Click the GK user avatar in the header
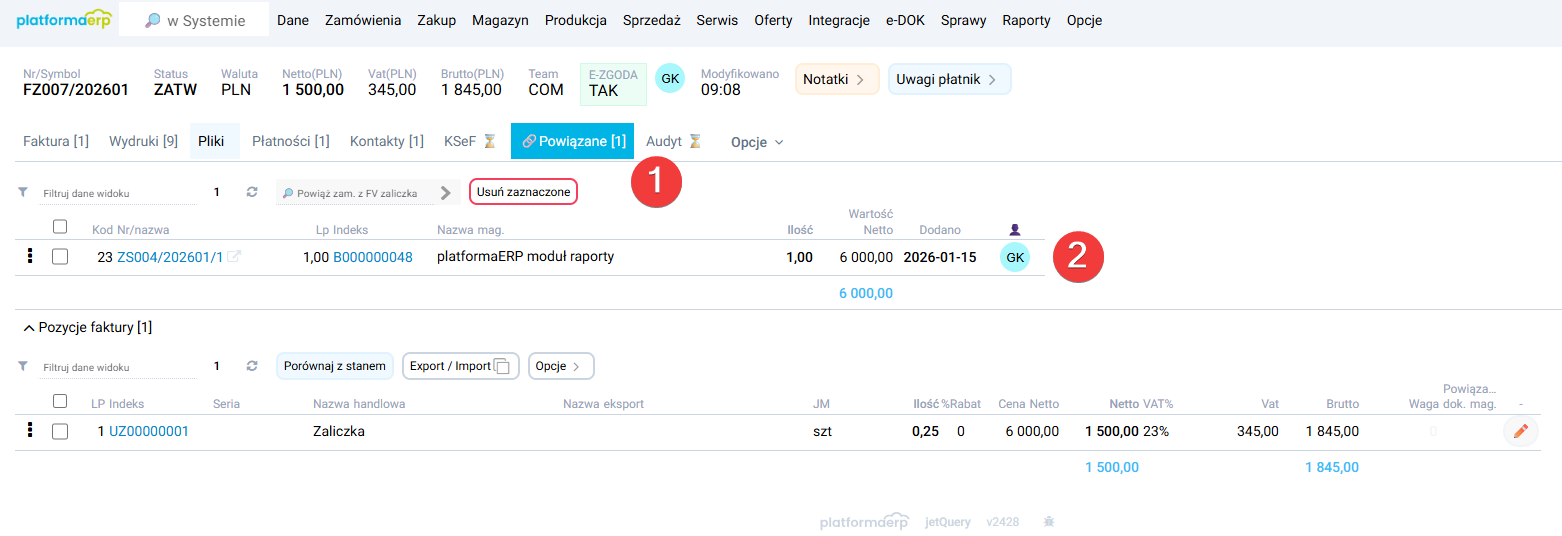 [670, 78]
